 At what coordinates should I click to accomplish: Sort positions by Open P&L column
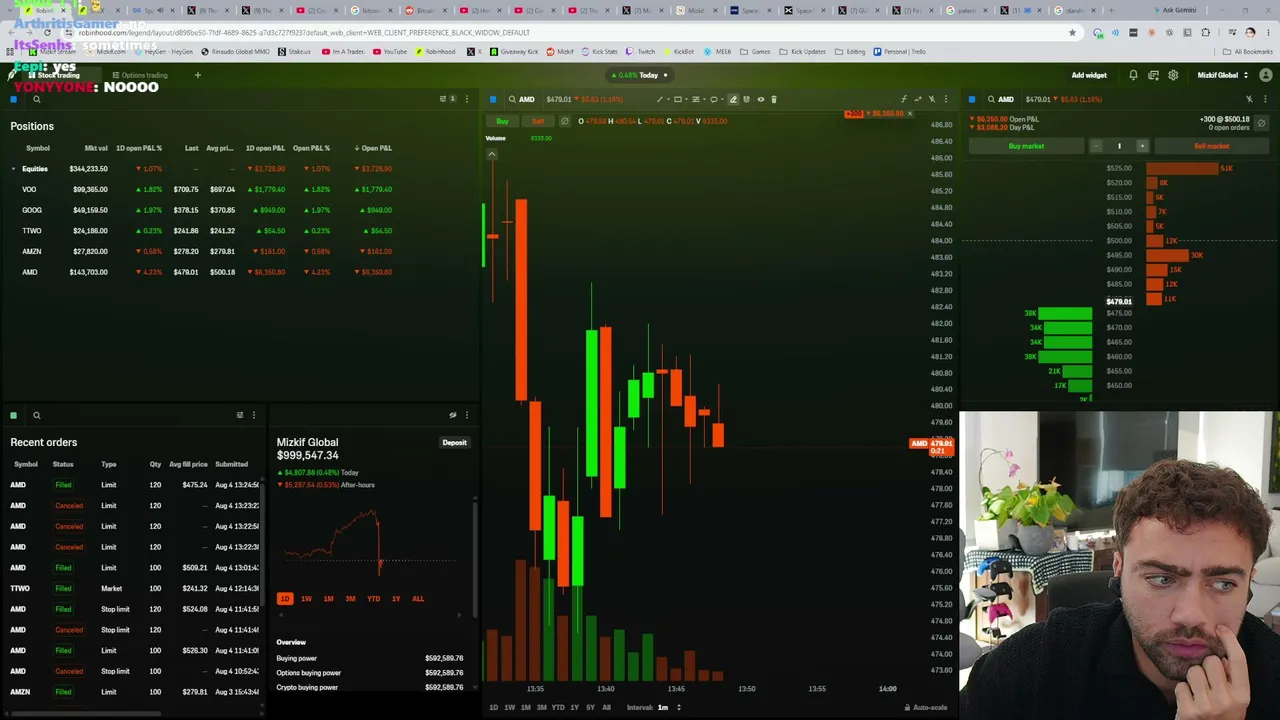(x=373, y=148)
